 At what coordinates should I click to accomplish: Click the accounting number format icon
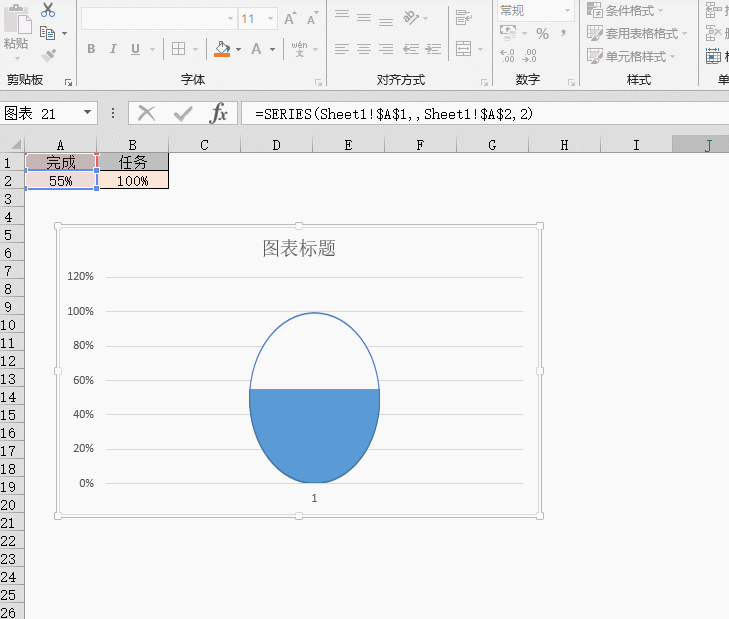[508, 33]
